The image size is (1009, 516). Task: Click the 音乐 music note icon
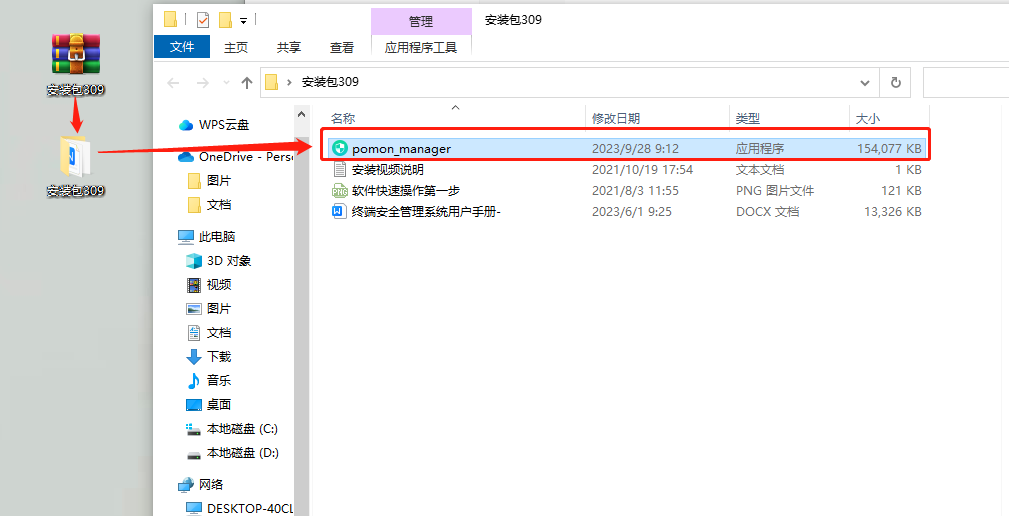(194, 380)
